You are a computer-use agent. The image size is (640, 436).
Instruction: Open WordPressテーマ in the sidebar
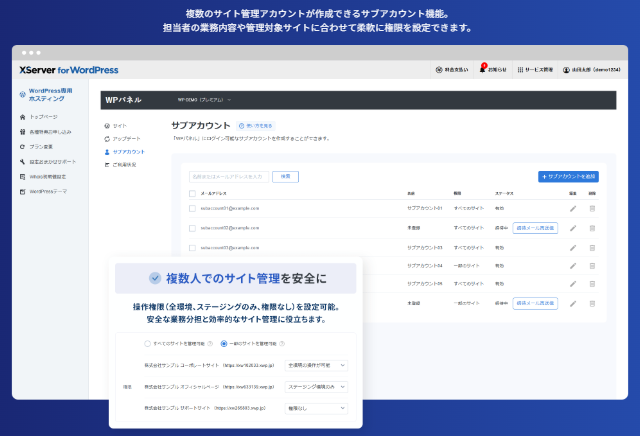click(x=43, y=191)
